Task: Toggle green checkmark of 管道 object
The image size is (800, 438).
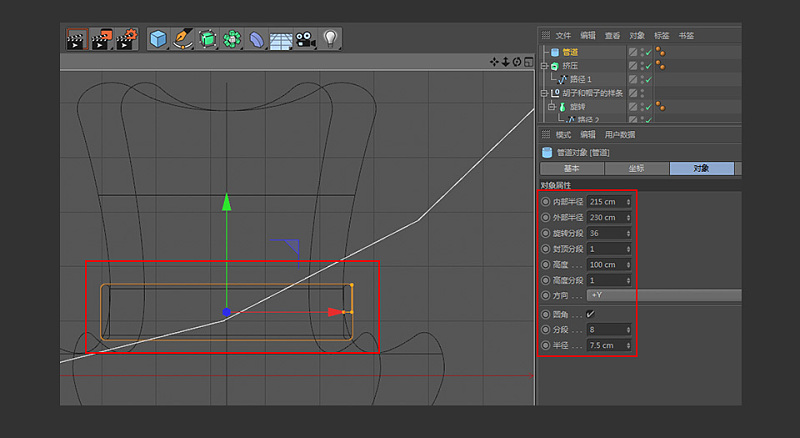Action: coord(647,51)
